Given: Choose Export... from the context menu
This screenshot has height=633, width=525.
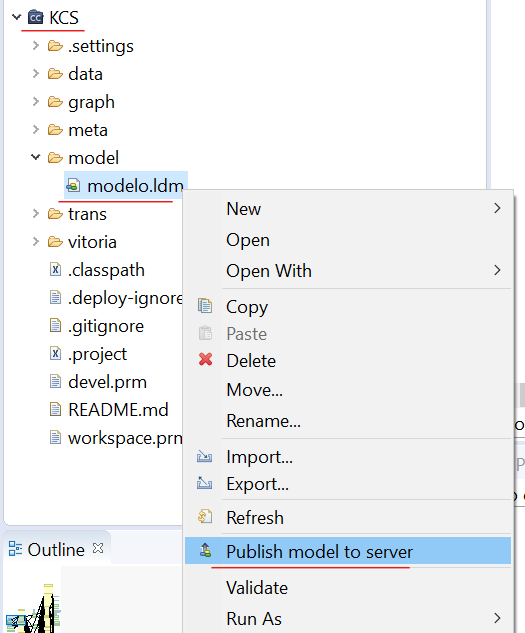Looking at the screenshot, I should pyautogui.click(x=348, y=484).
